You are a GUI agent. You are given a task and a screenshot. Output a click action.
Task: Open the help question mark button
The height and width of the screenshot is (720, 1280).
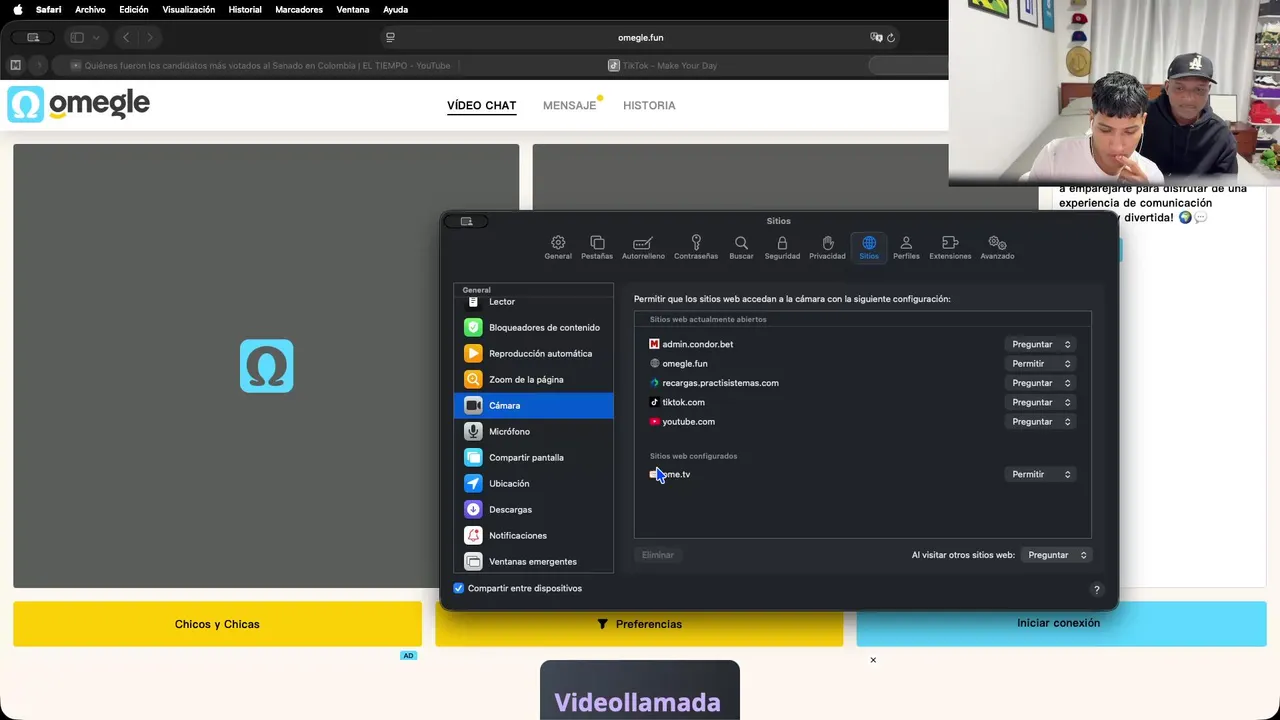(1096, 590)
